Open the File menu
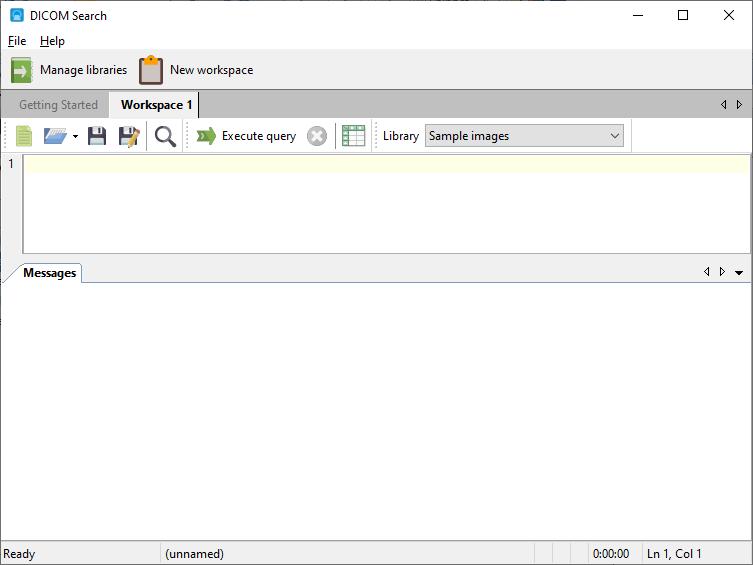The image size is (753, 565). coord(17,41)
